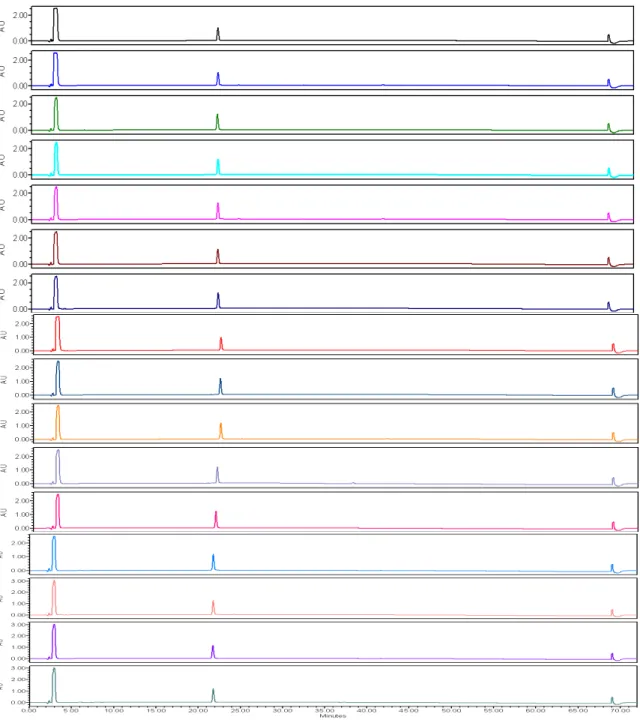
Task: Select the tall first peak of the purple chromatogram
Action: click(x=54, y=641)
